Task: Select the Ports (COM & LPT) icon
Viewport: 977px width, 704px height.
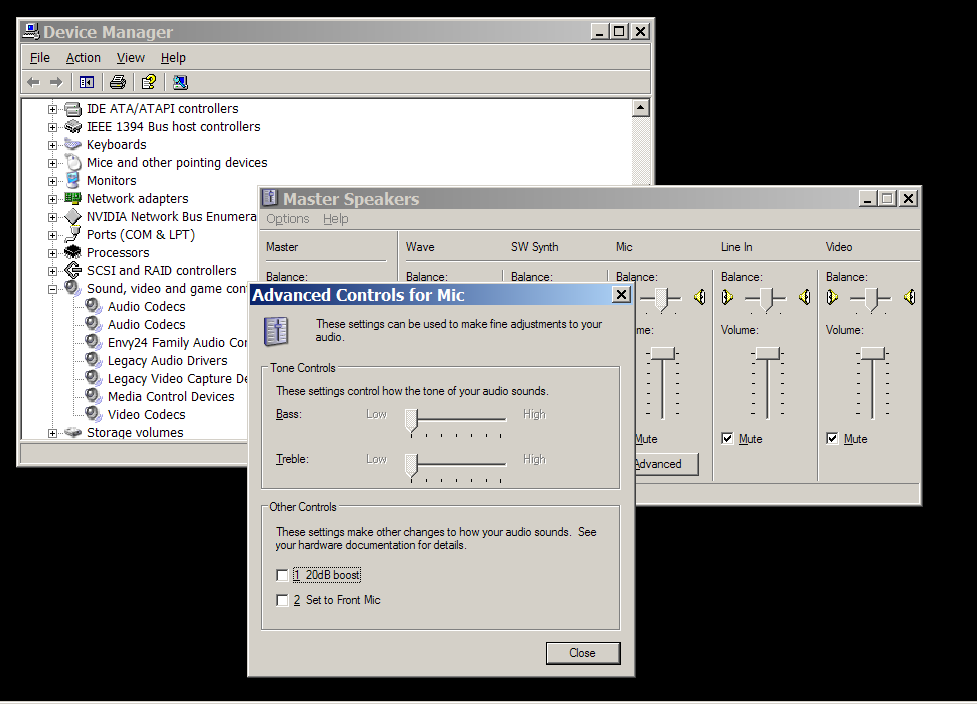Action: (74, 235)
